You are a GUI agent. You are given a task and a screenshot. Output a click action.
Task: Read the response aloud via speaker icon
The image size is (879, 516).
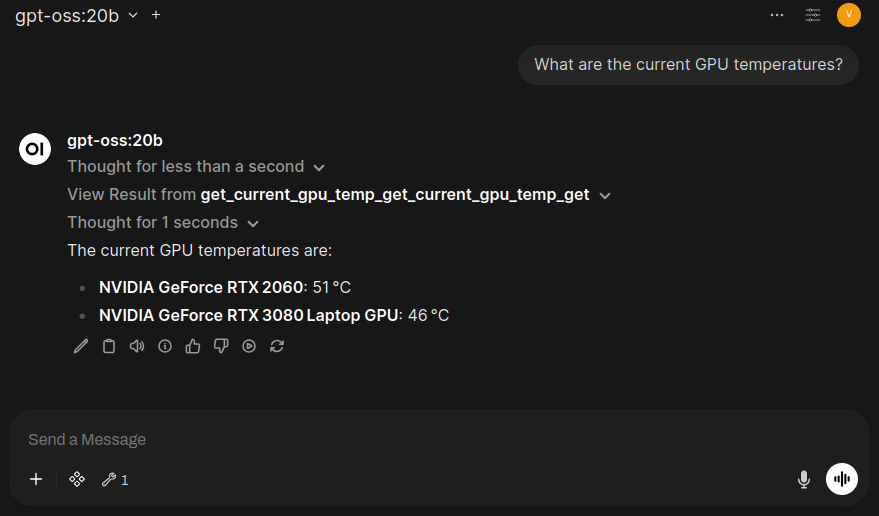(x=137, y=346)
